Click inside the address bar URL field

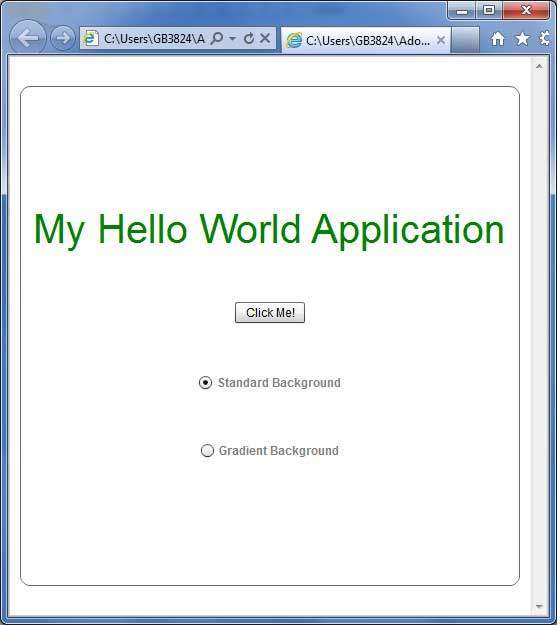[x=154, y=39]
